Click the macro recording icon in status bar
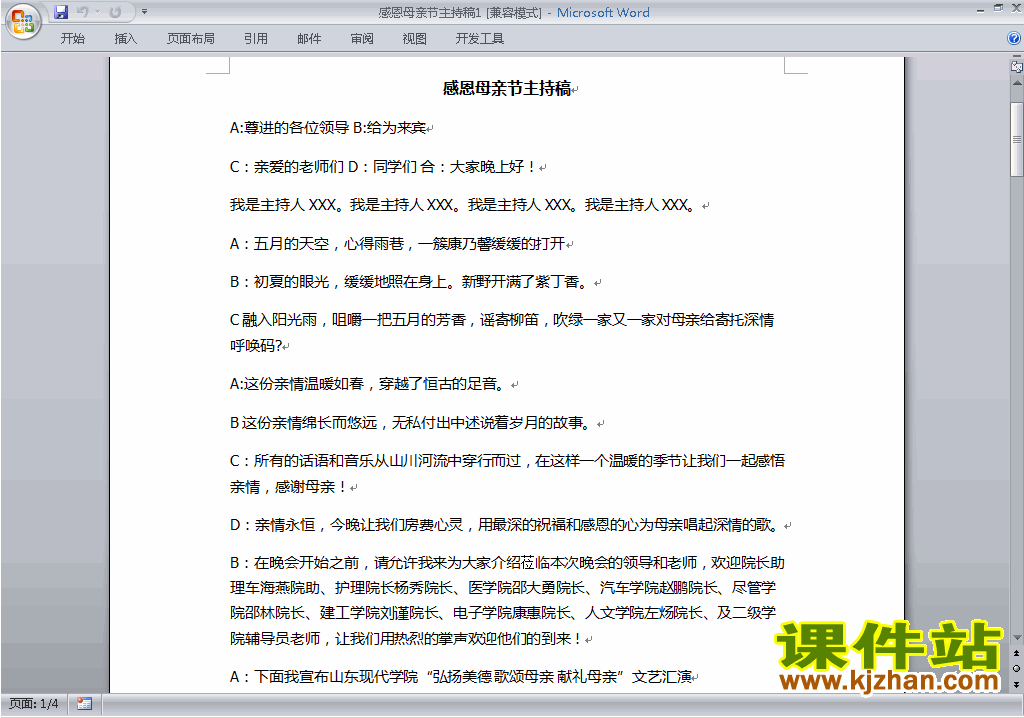 click(x=84, y=704)
